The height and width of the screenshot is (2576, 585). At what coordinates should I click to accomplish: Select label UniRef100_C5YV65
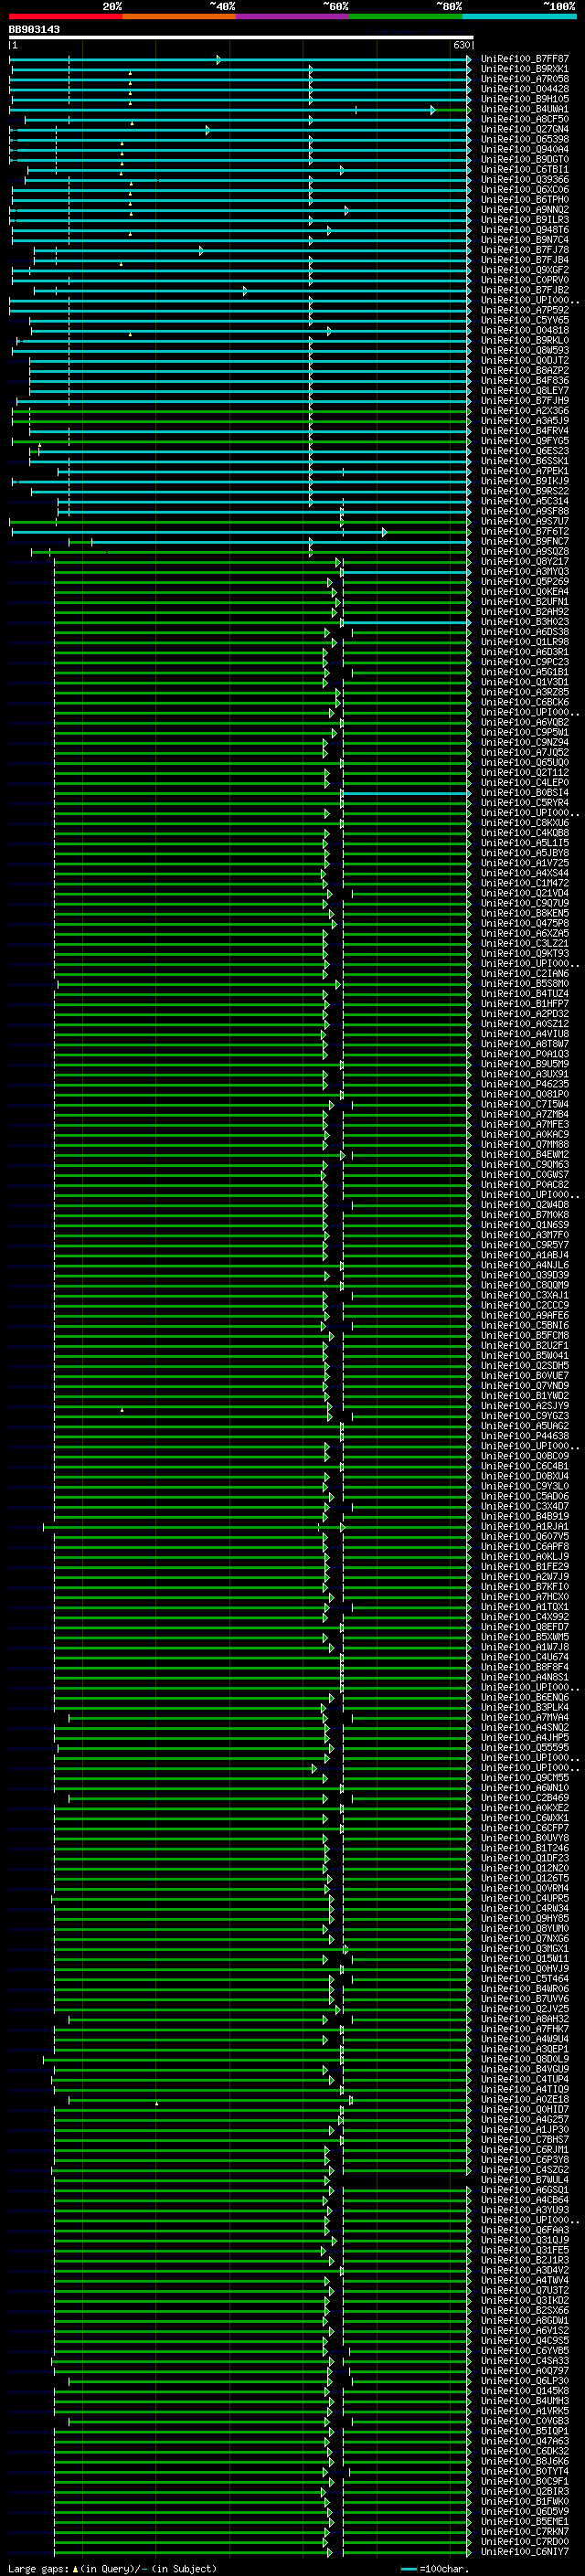(525, 320)
